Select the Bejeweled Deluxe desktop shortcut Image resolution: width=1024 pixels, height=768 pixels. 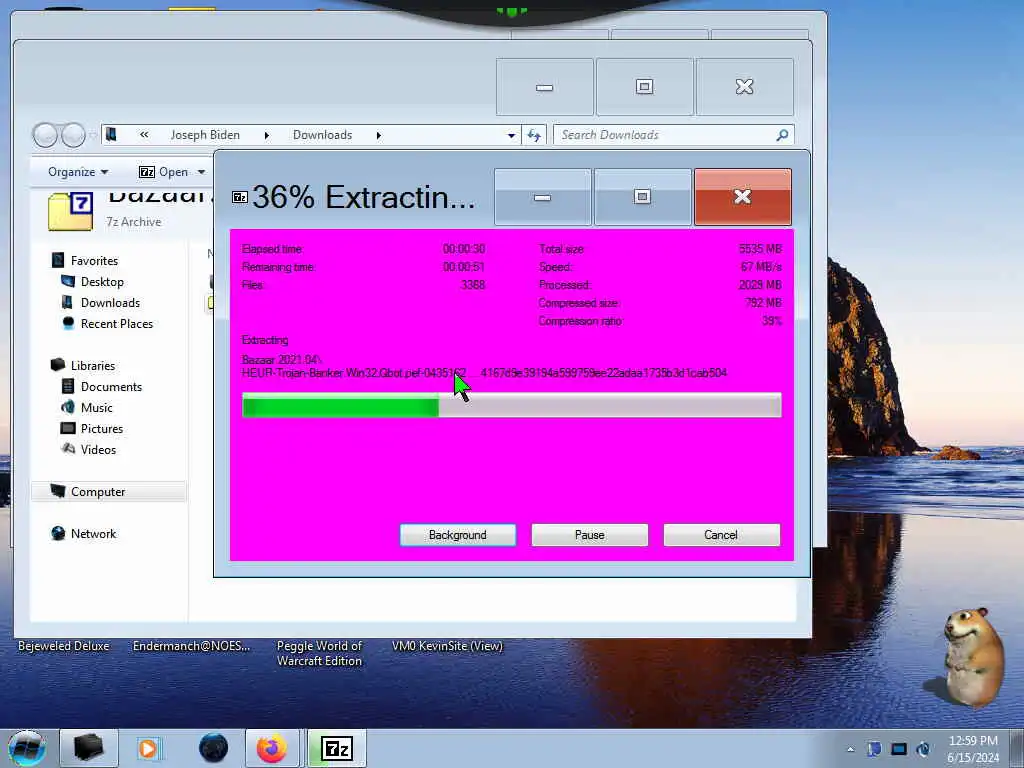[64, 646]
